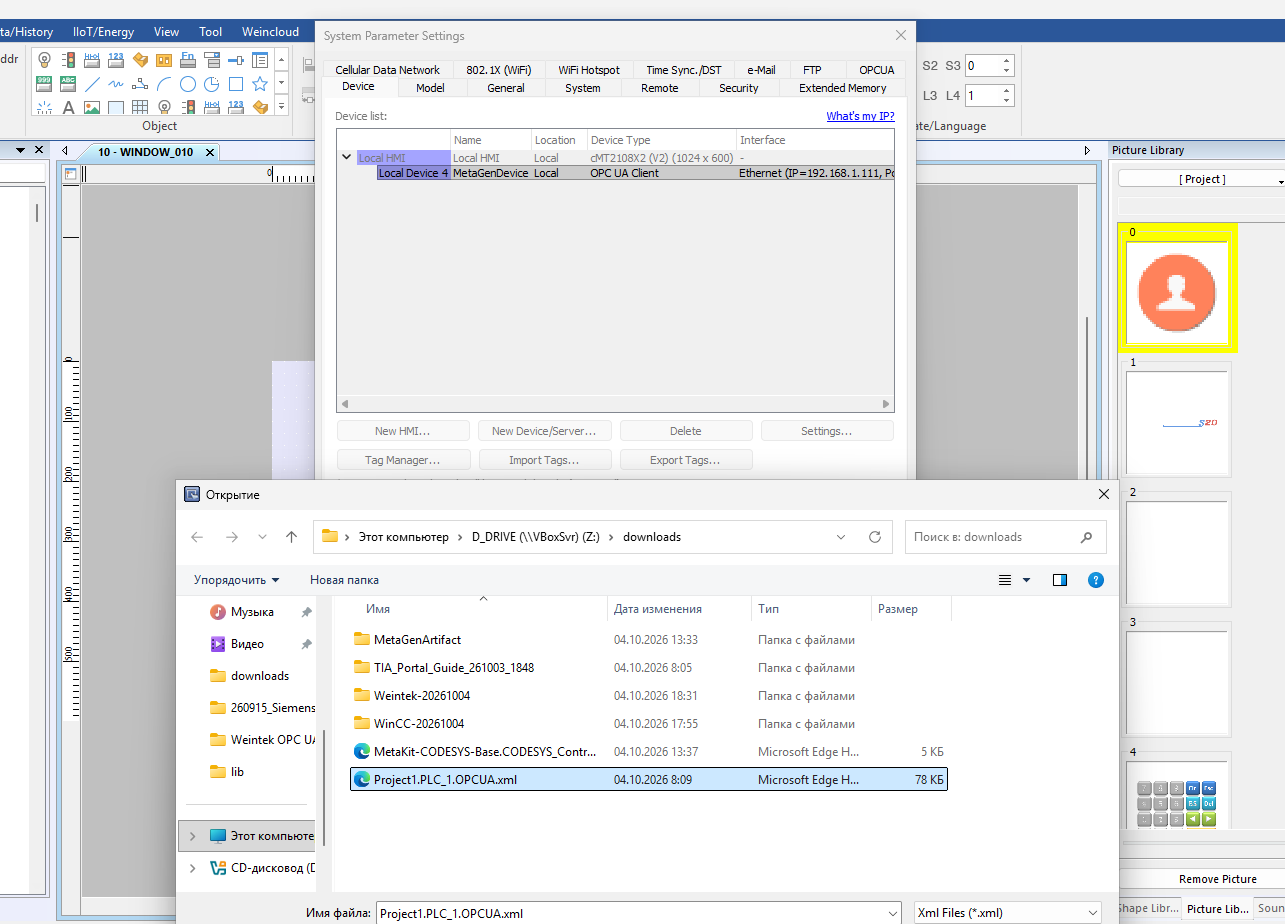Select the Numeric (999) object tool
The height and width of the screenshot is (924, 1285).
[44, 84]
